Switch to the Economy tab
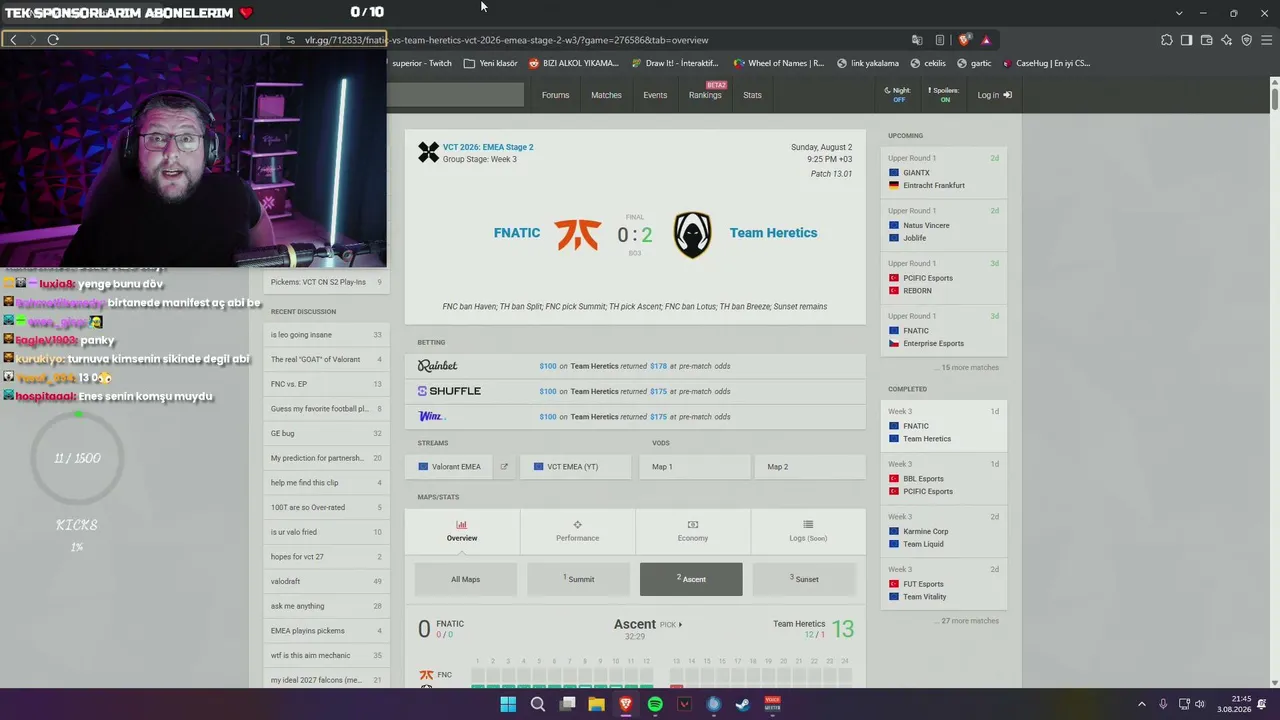1280x720 pixels. pyautogui.click(x=693, y=531)
